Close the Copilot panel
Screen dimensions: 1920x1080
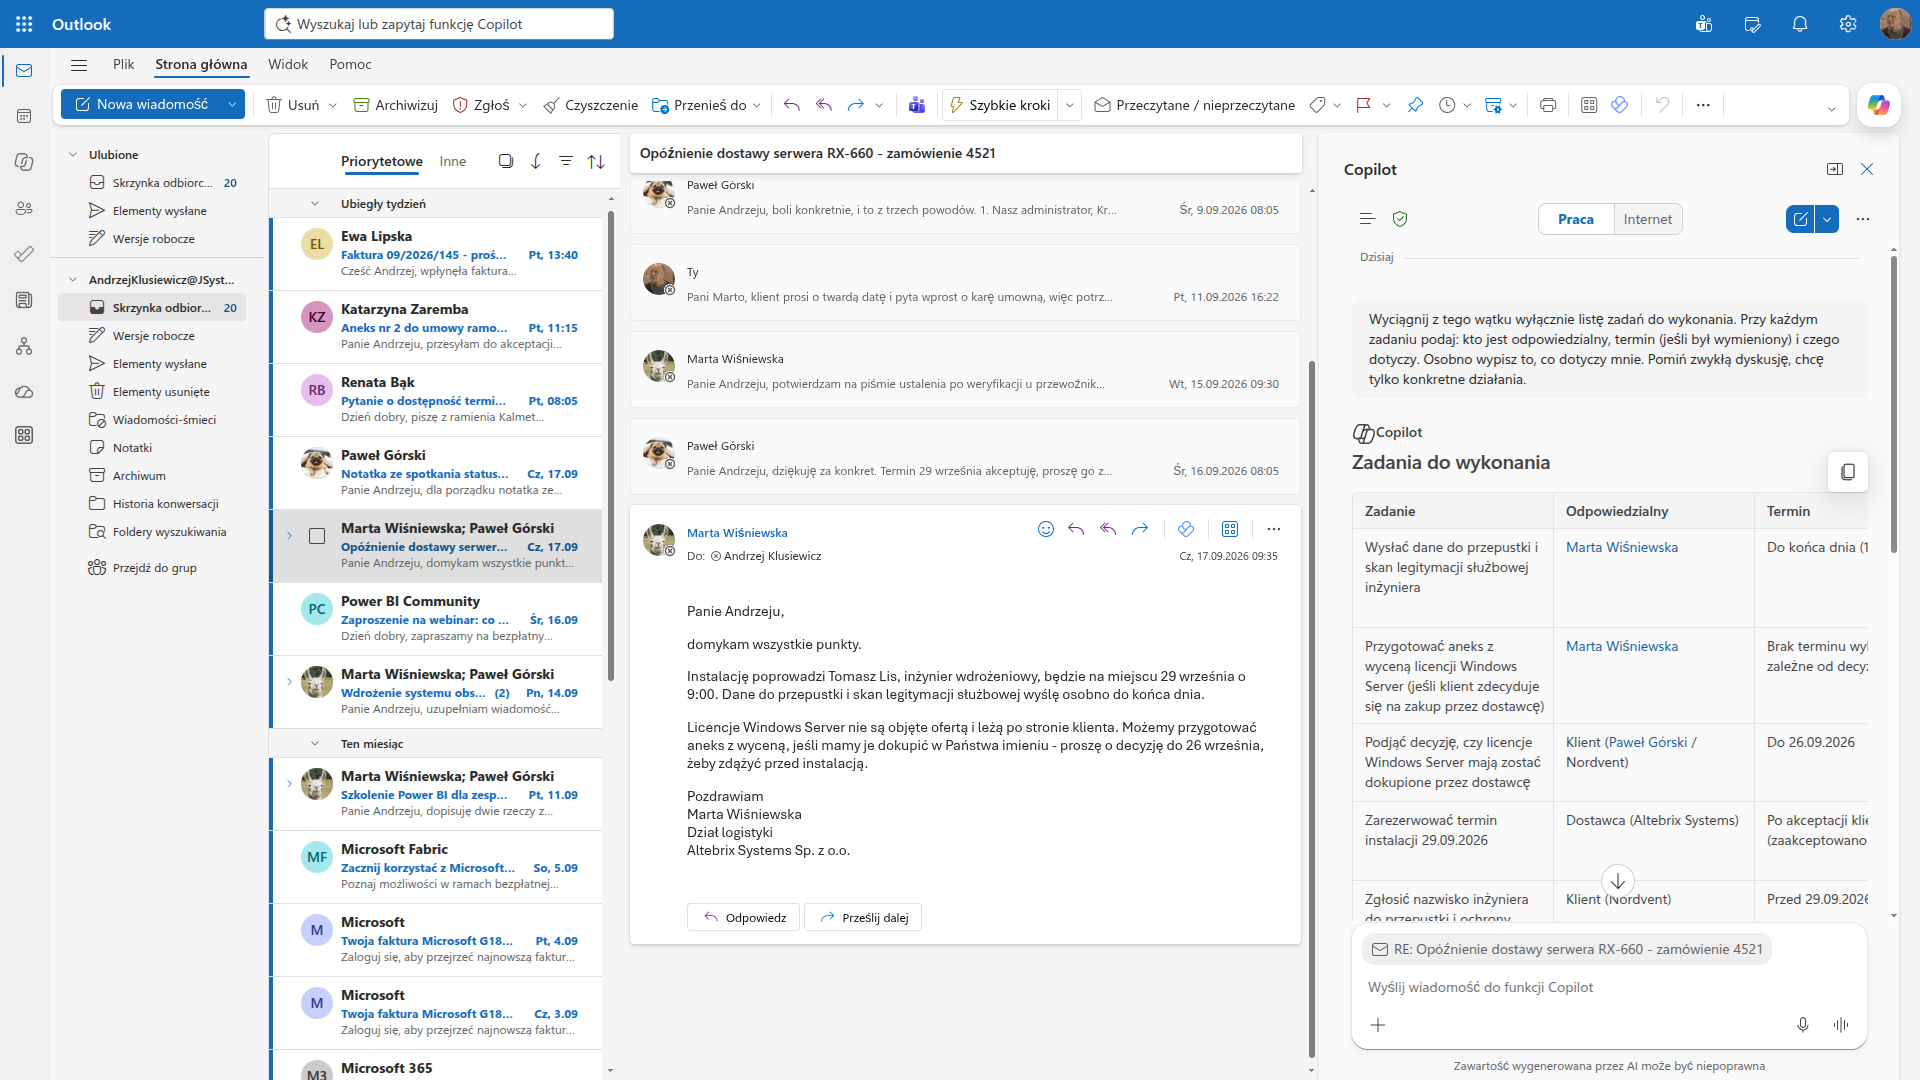(x=1867, y=169)
